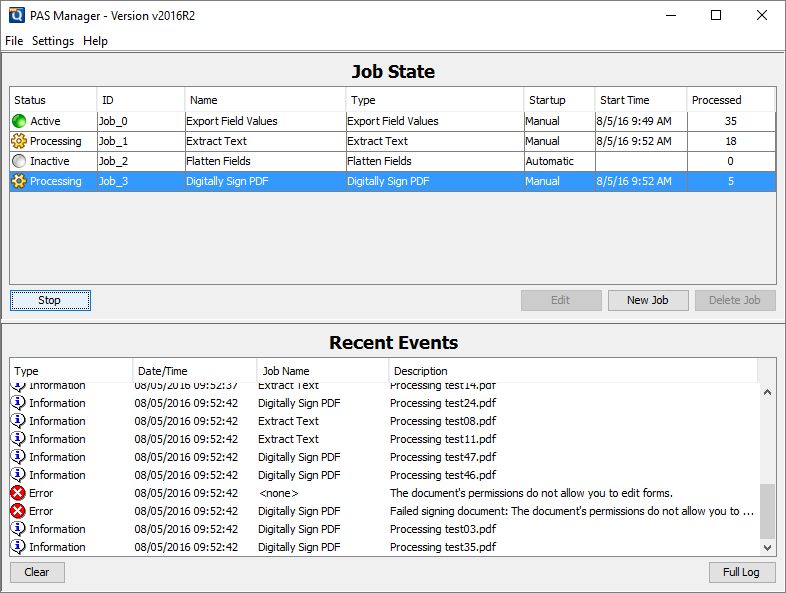Click the Edit button

coord(561,300)
